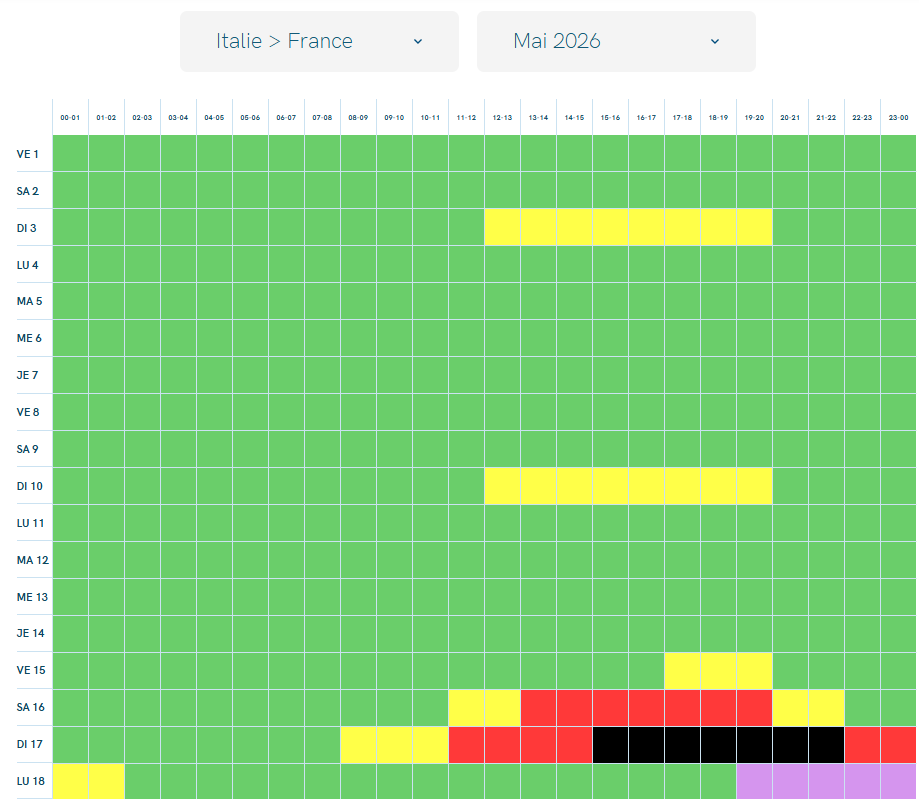Viewport: 919px width, 799px height.
Task: Click the chevron arrow beside Mai 2026
Action: tap(714, 41)
